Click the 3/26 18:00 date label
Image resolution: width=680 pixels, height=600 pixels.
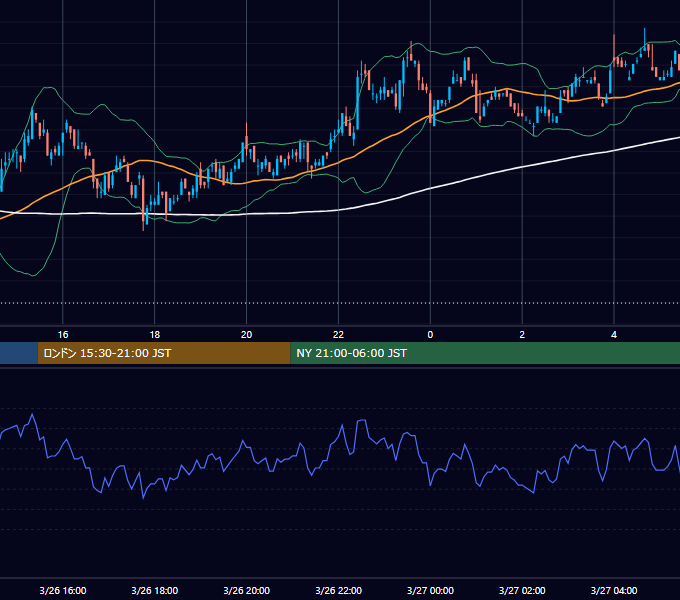pos(155,590)
